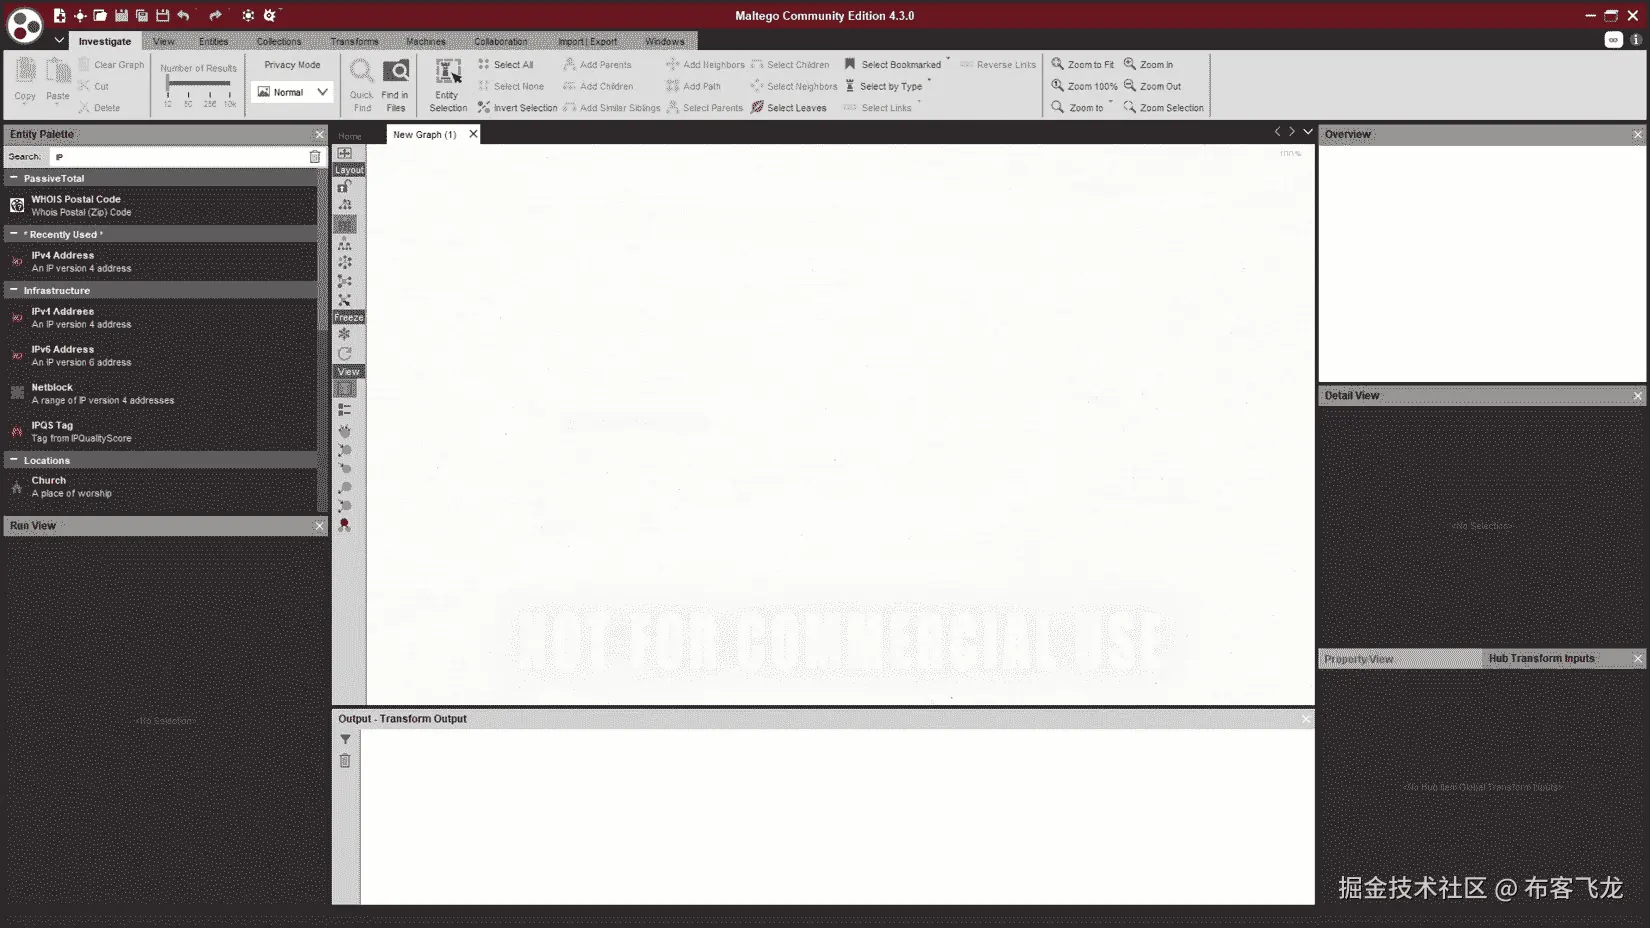Viewport: 1650px width, 928px height.
Task: Collapse the Recently Used category
Action: 14,234
